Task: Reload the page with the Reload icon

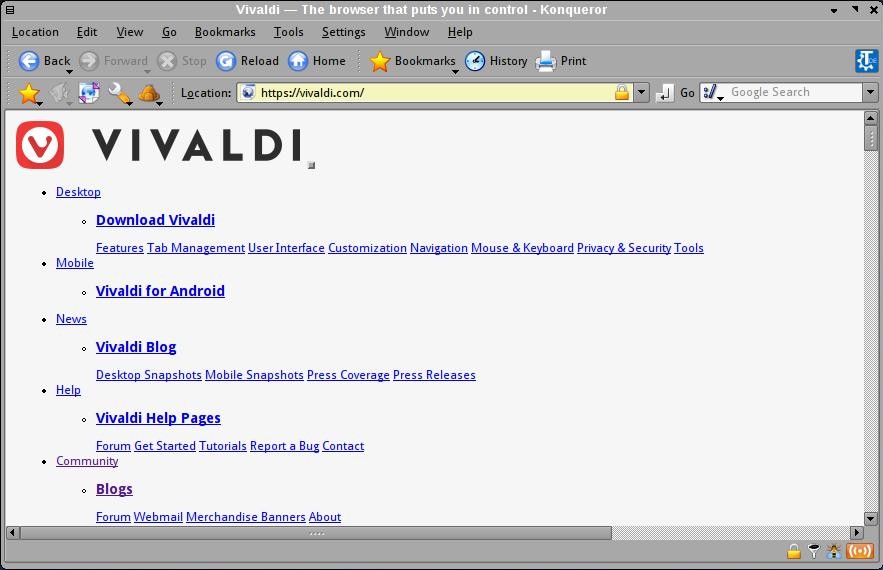Action: (x=226, y=61)
